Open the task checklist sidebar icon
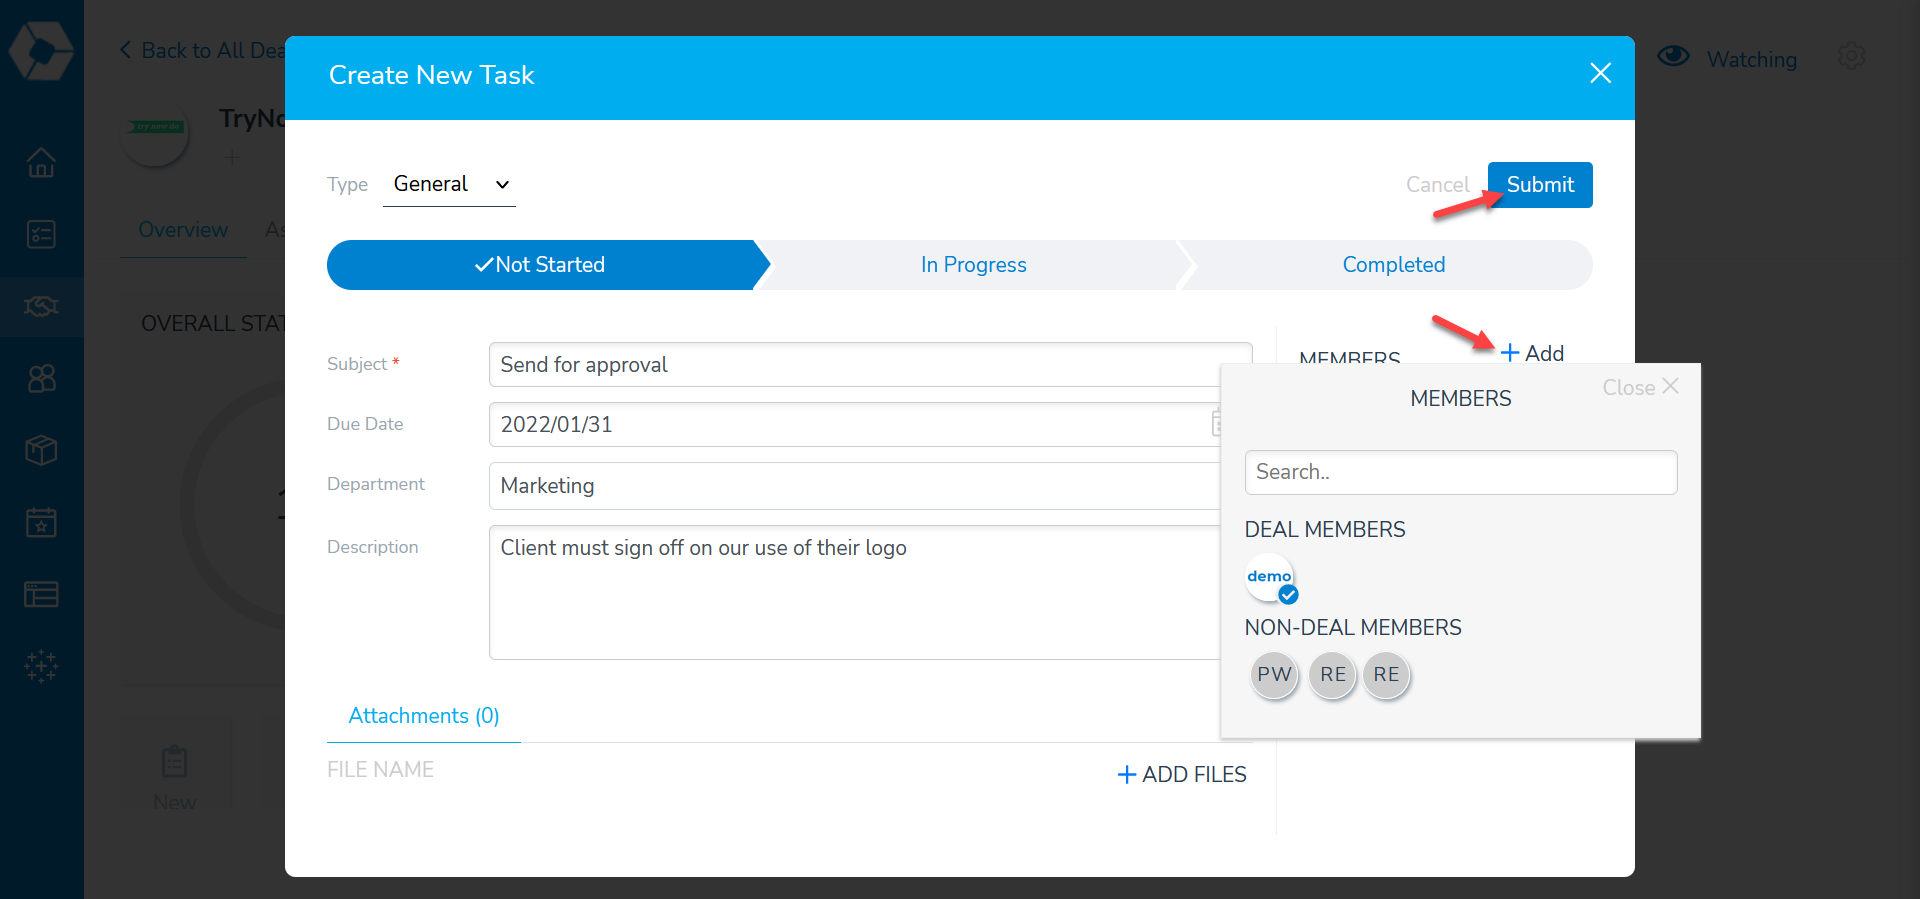Viewport: 1920px width, 899px height. click(x=41, y=234)
